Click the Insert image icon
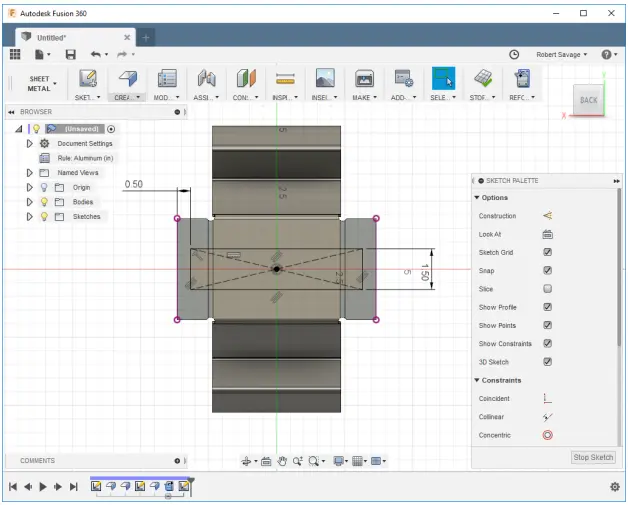The image size is (628, 505). (325, 78)
